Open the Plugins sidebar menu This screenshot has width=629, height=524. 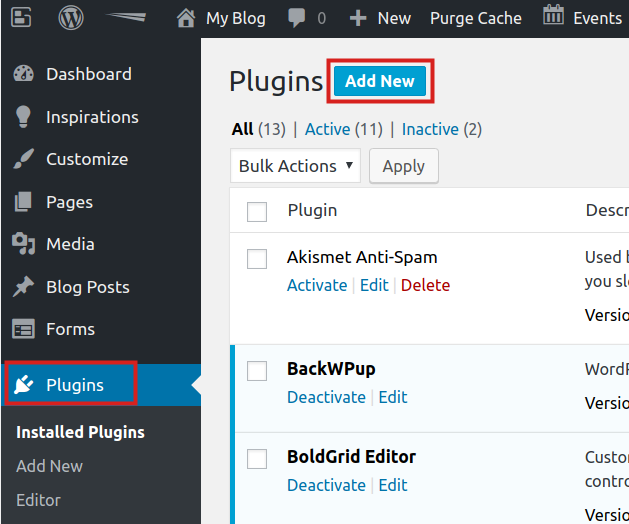pyautogui.click(x=74, y=385)
